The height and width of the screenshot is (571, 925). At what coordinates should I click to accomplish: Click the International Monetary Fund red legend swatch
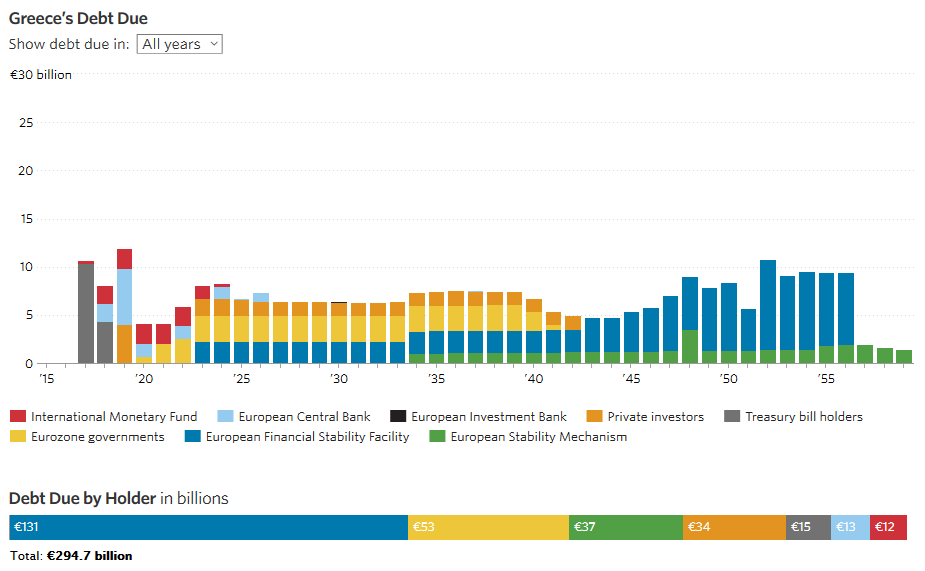pyautogui.click(x=17, y=416)
